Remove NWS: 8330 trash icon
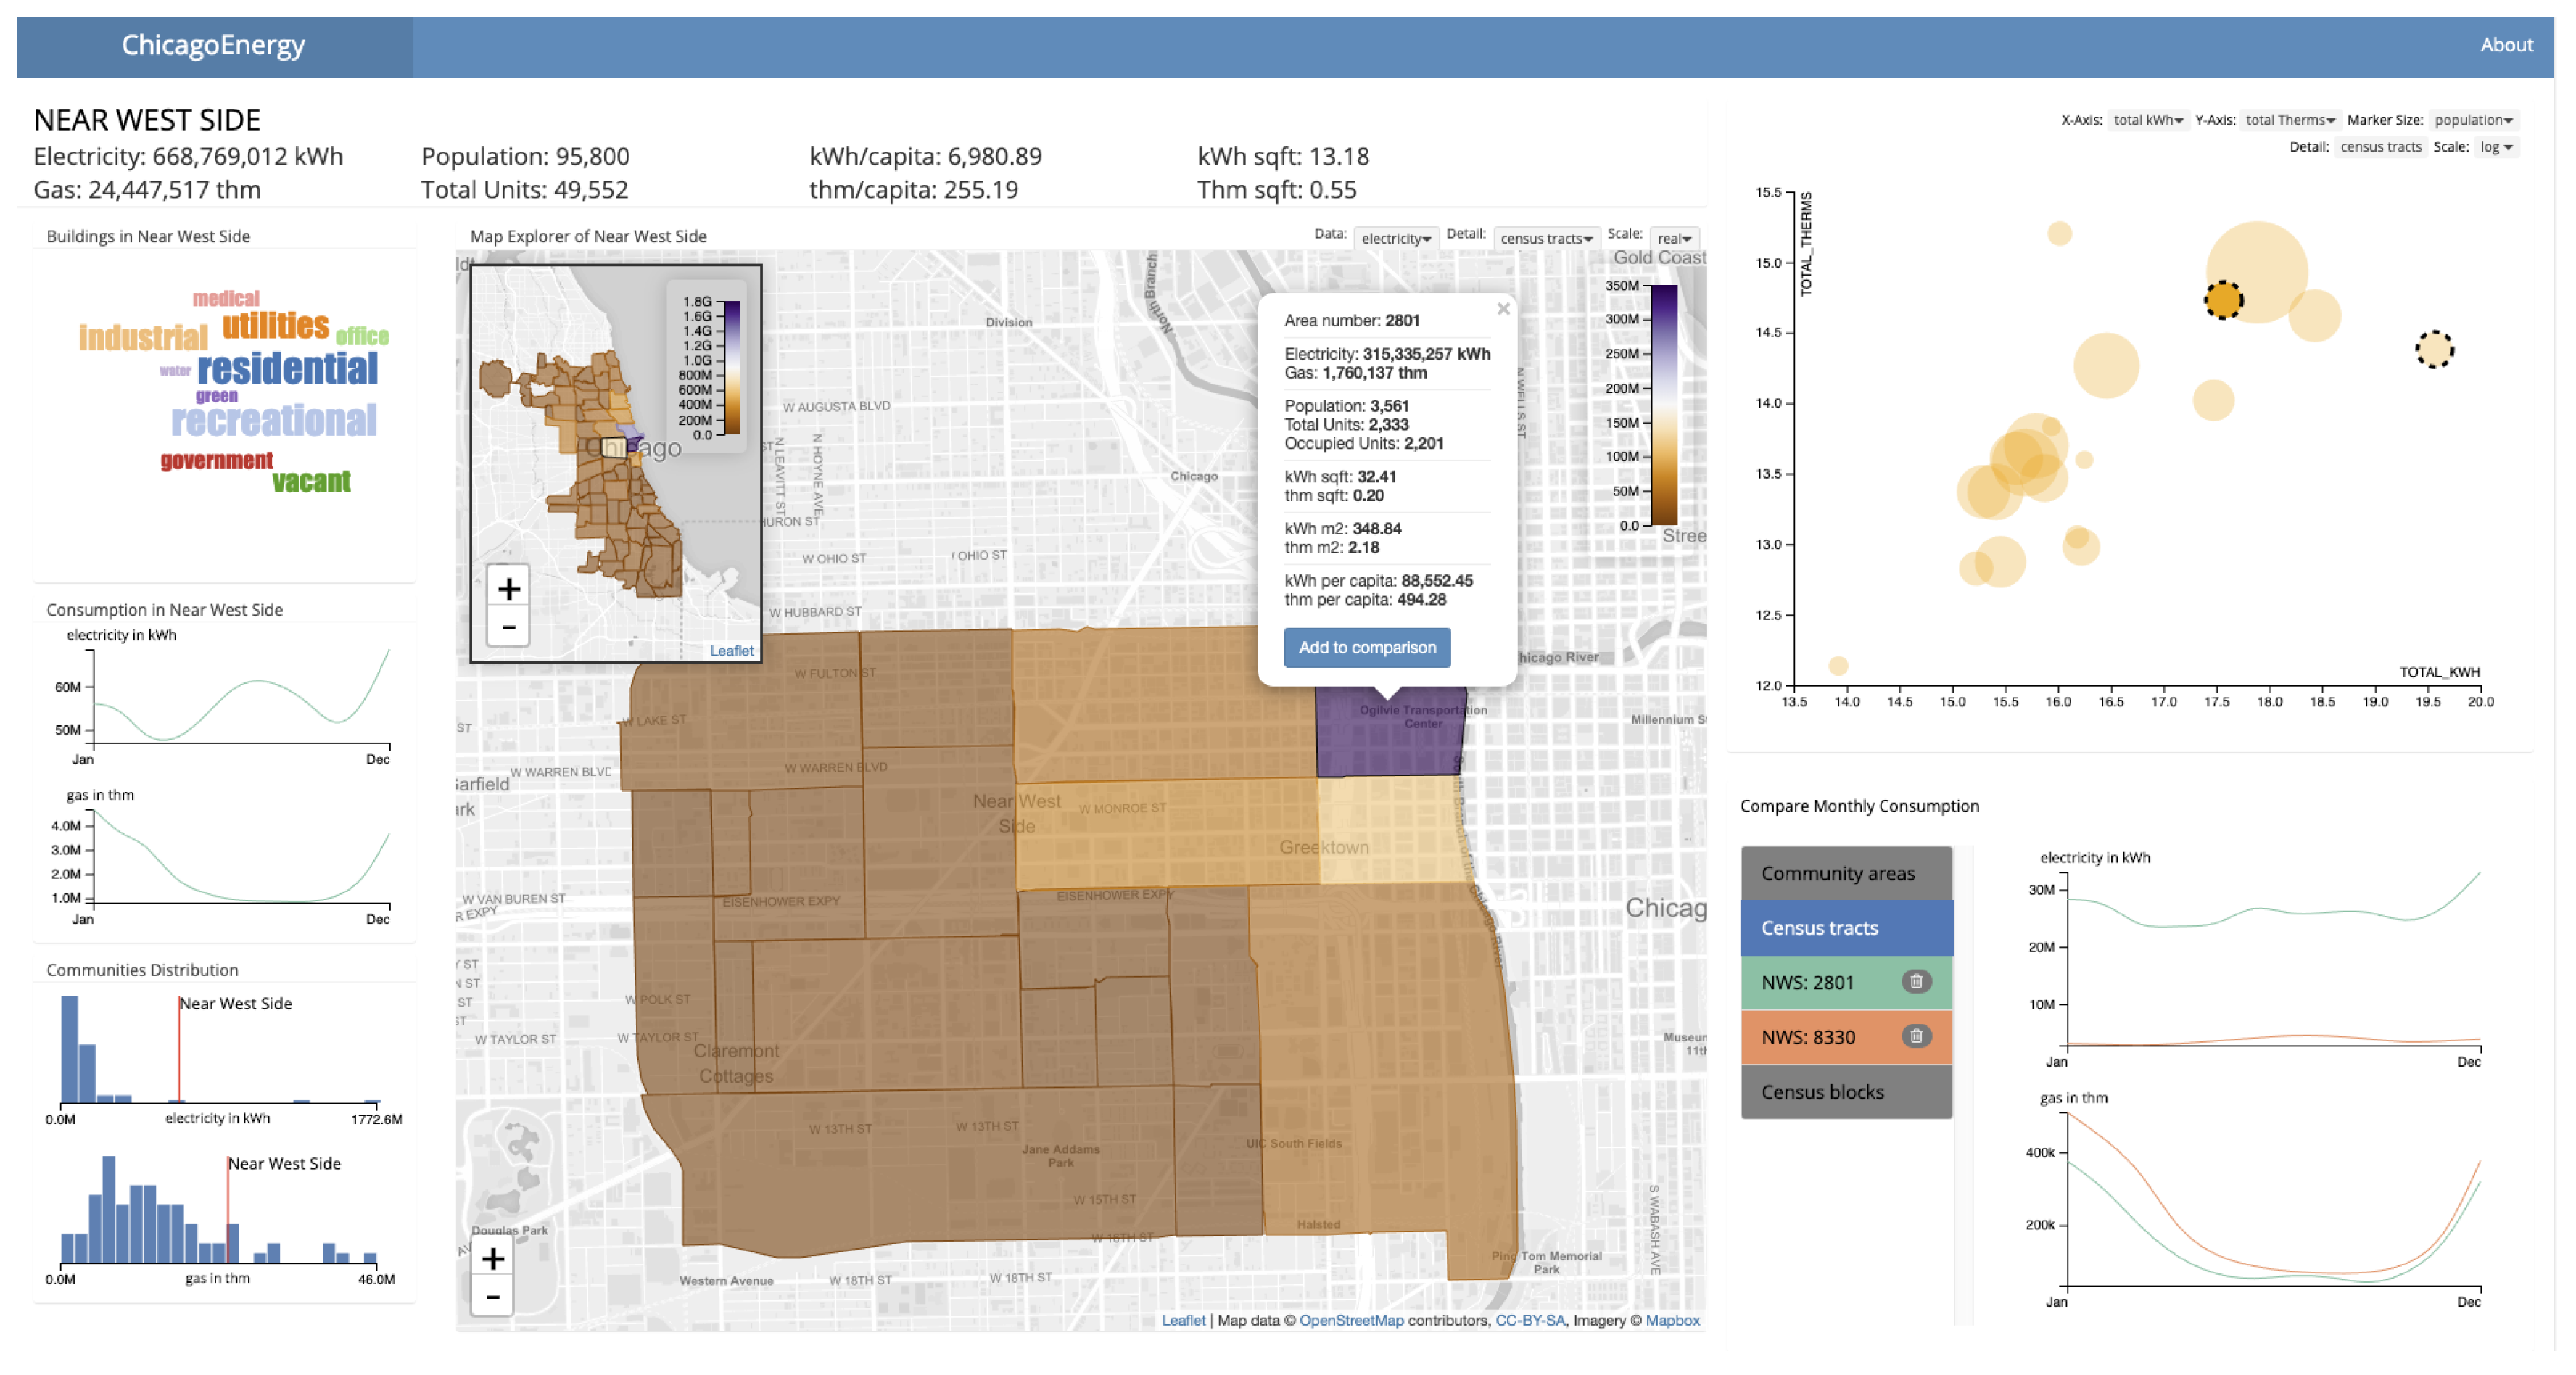 point(1915,1037)
